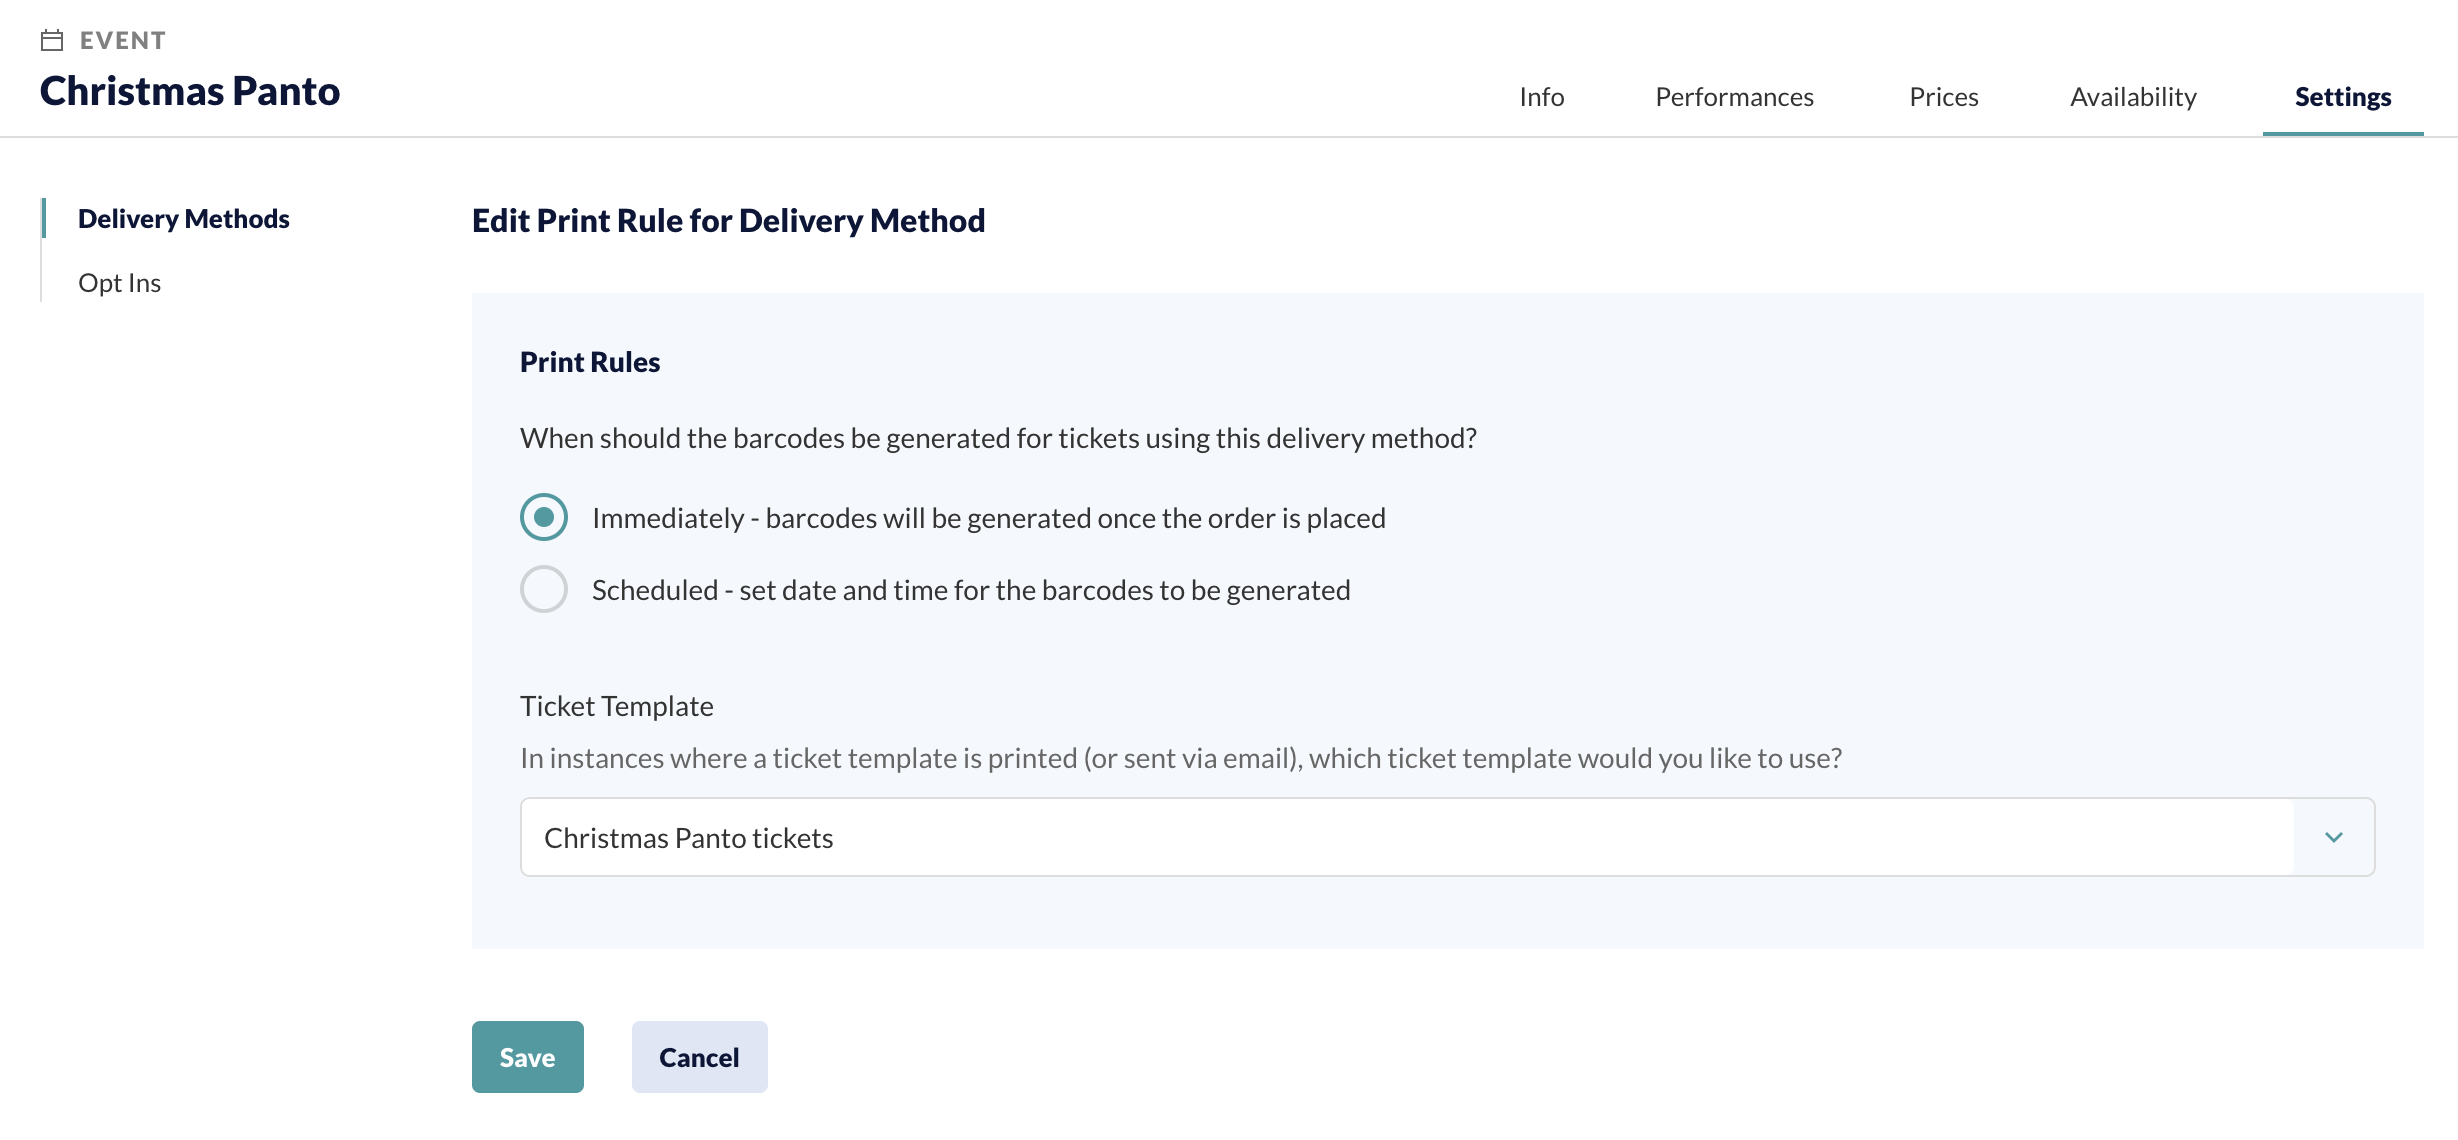Viewport: 2458px width, 1140px height.
Task: Click the calendar icon next to EVENT
Action: coord(52,40)
